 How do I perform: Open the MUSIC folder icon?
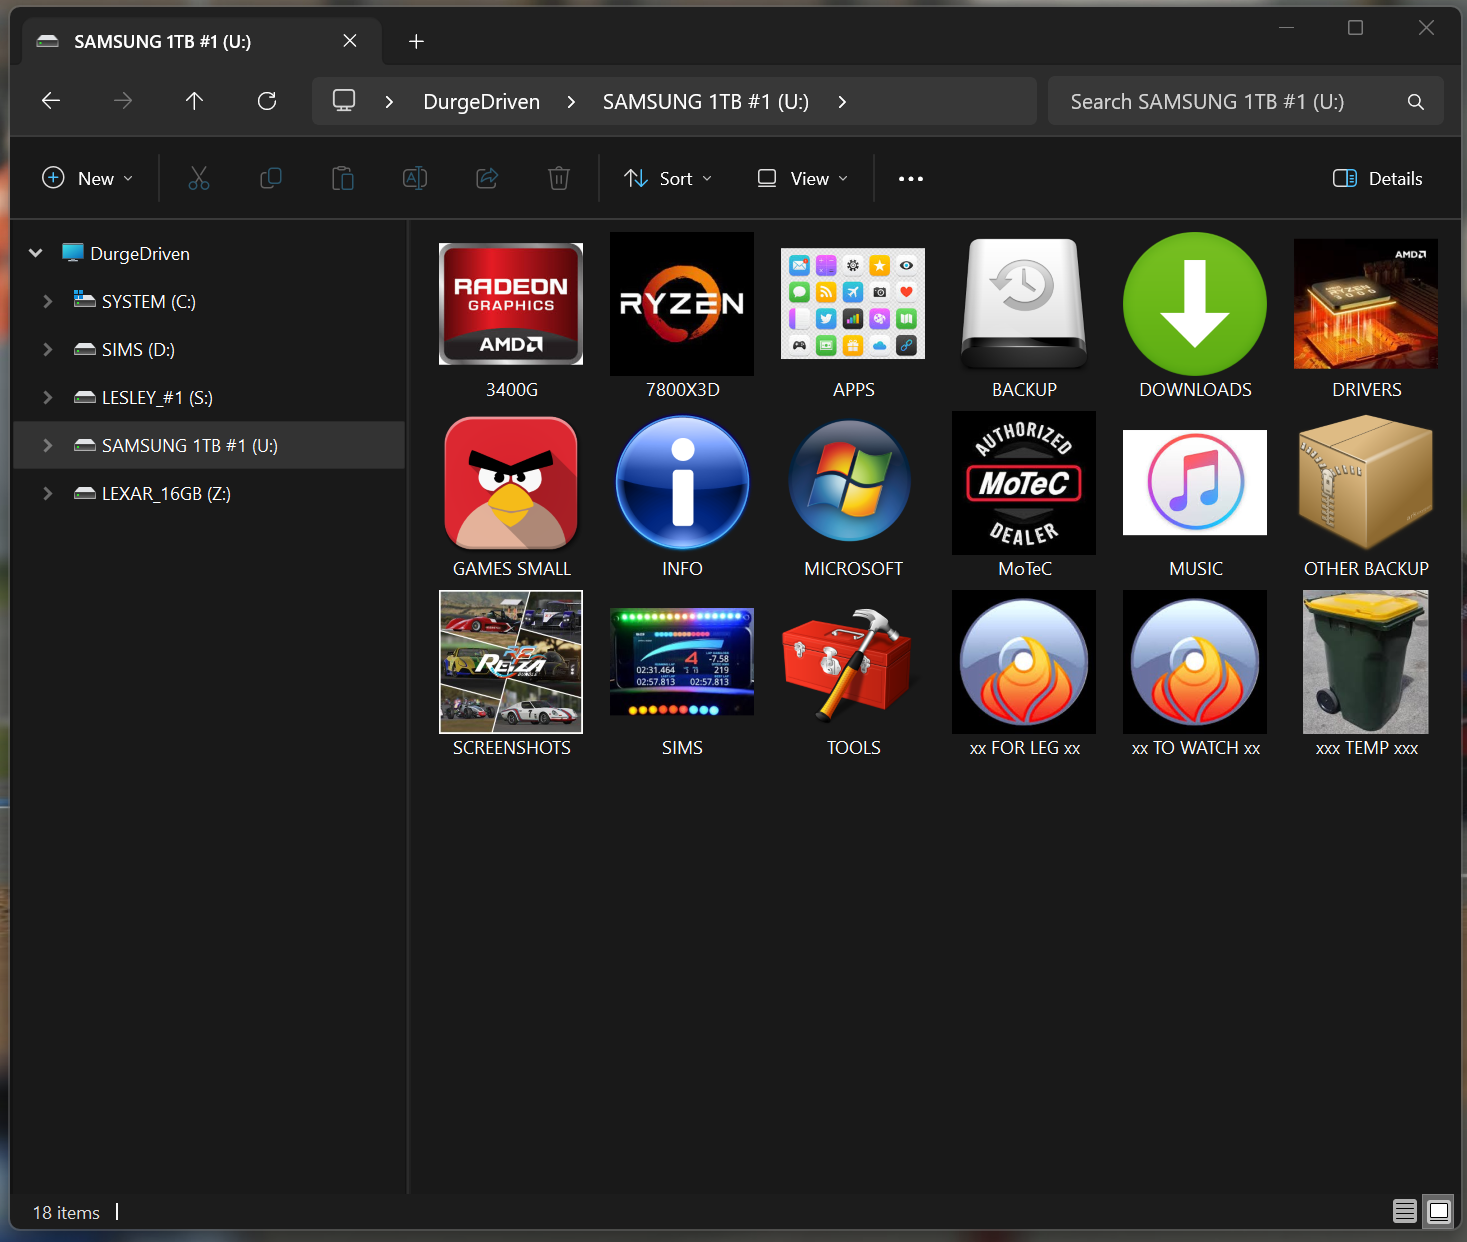point(1195,483)
